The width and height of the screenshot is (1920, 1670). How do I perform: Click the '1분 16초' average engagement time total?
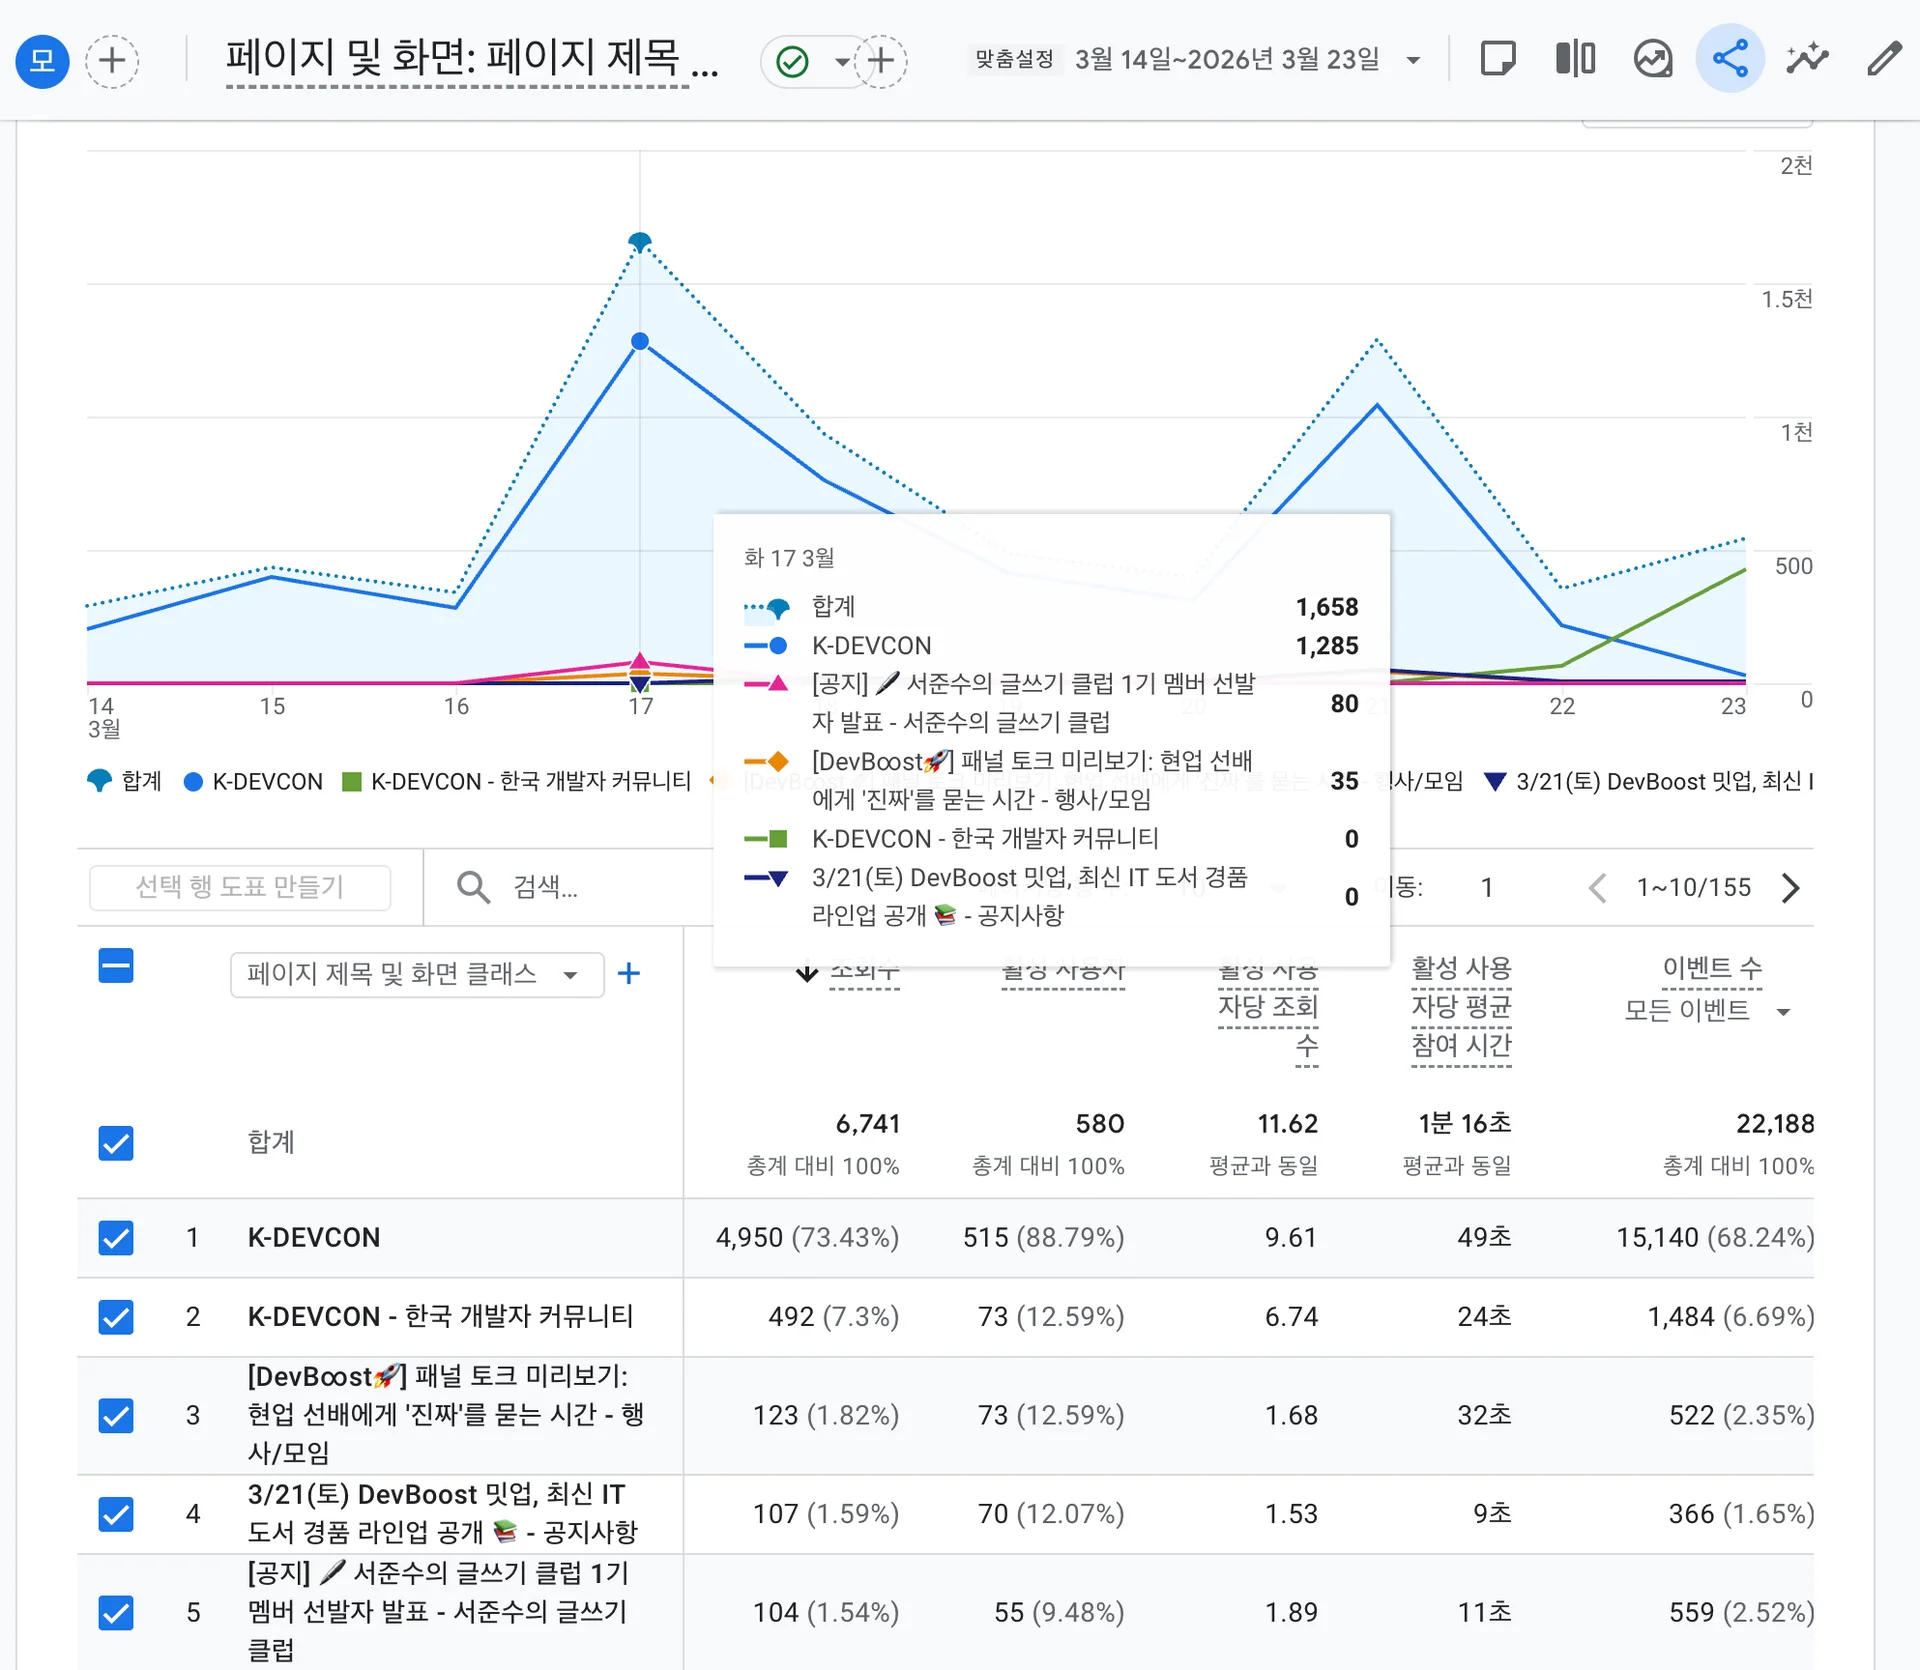click(1465, 1124)
